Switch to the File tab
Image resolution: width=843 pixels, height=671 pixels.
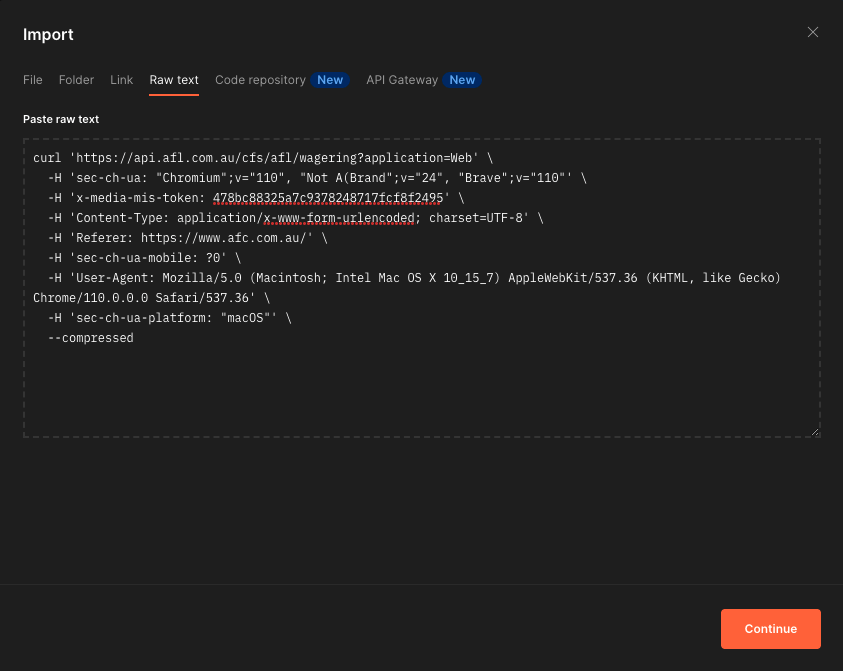pyautogui.click(x=33, y=80)
